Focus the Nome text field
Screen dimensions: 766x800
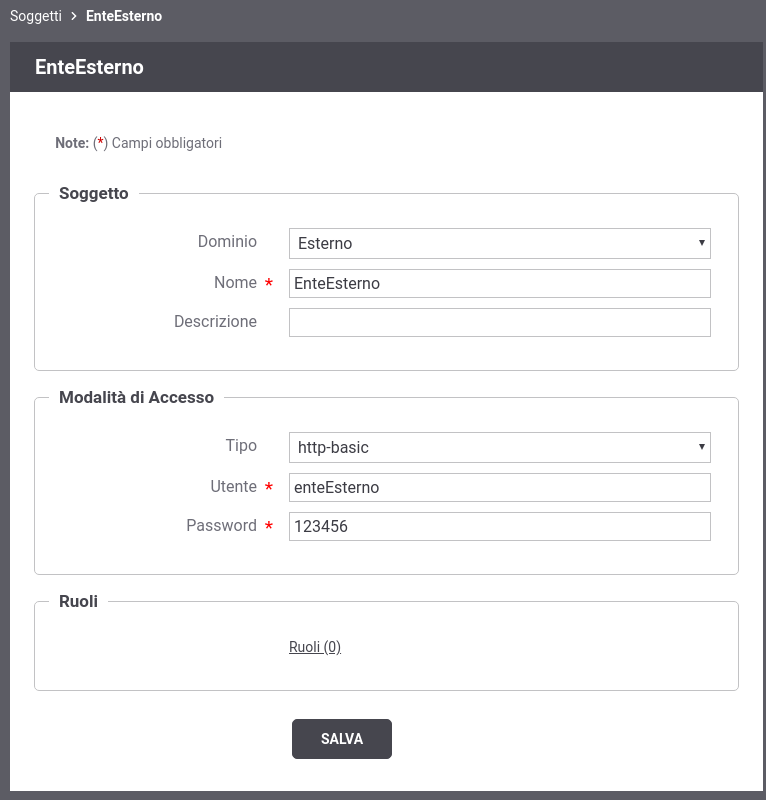pyautogui.click(x=499, y=283)
